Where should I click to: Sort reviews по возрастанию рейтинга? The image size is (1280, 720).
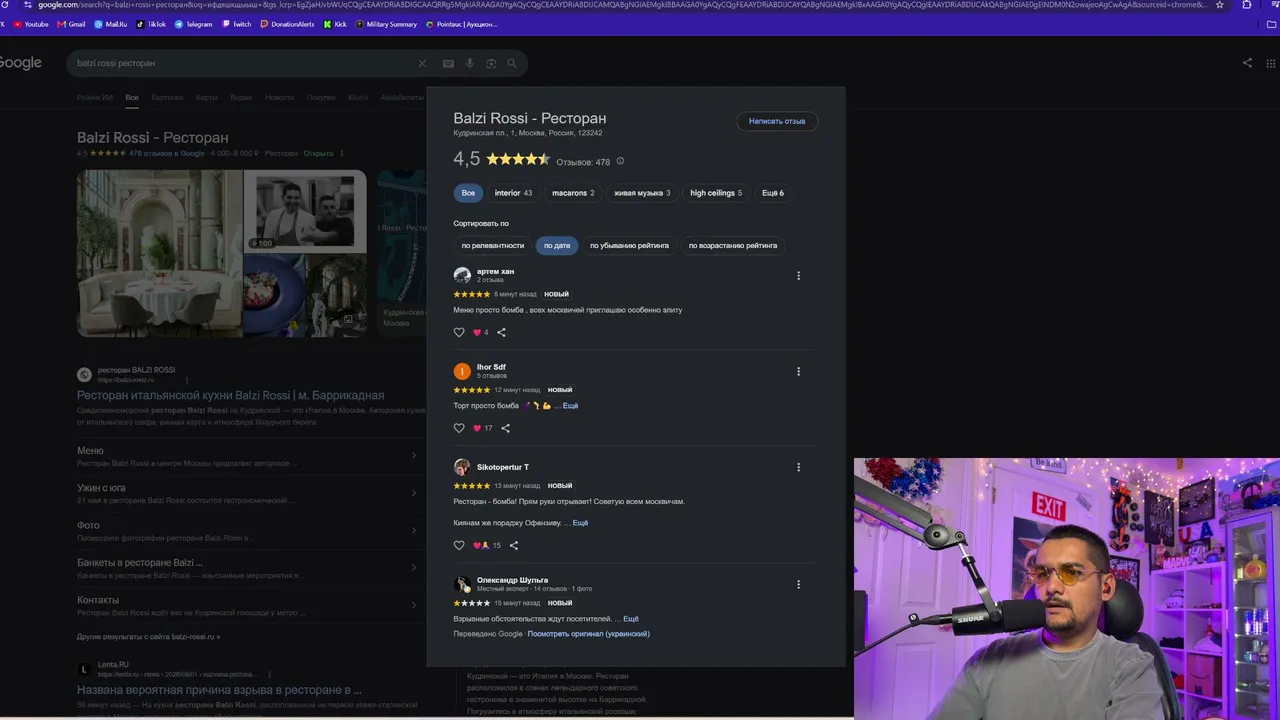tap(733, 245)
